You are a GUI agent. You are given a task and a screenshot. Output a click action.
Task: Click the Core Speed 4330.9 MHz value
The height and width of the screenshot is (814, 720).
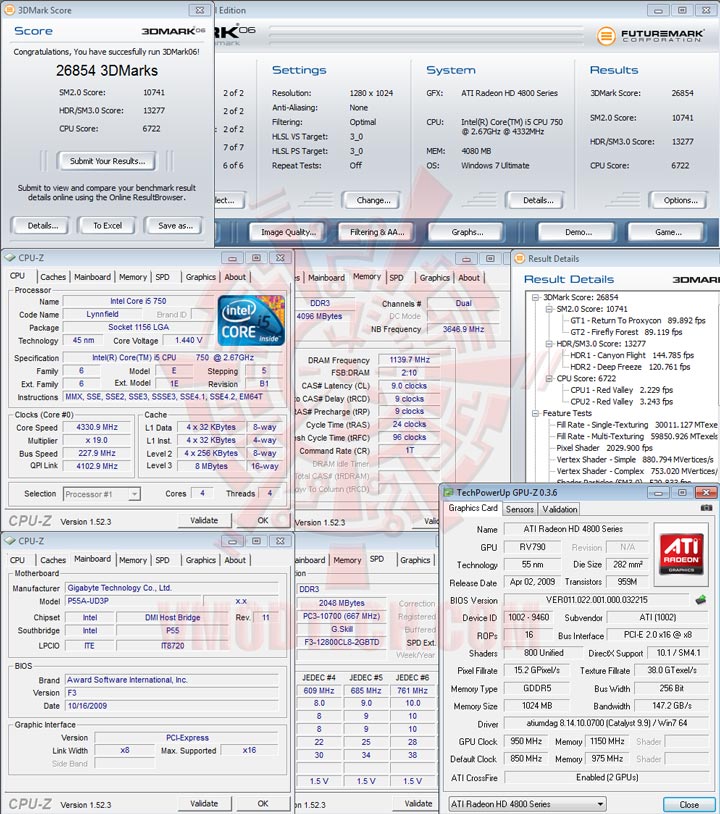coord(97,427)
